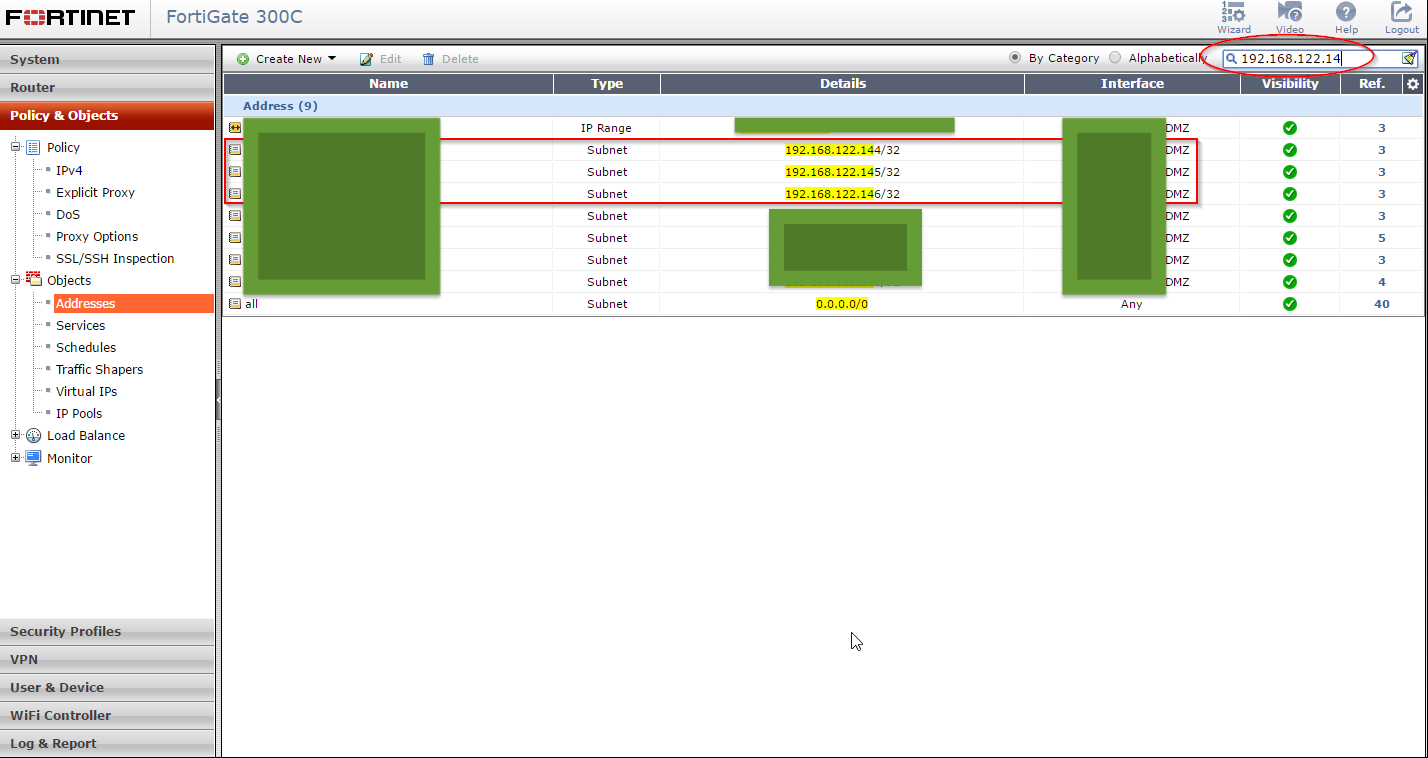Expand the Monitor tree node

[x=16, y=458]
